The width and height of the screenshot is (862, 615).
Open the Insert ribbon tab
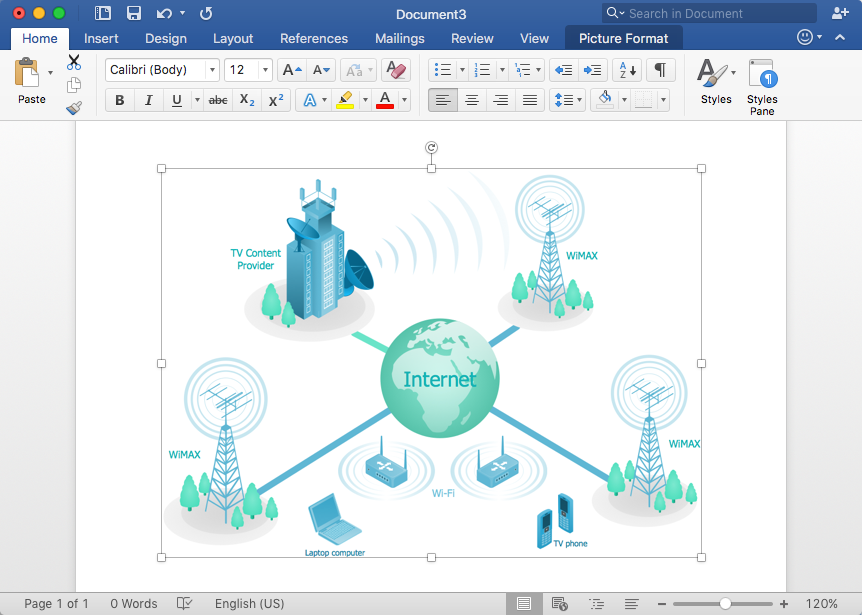[x=101, y=38]
